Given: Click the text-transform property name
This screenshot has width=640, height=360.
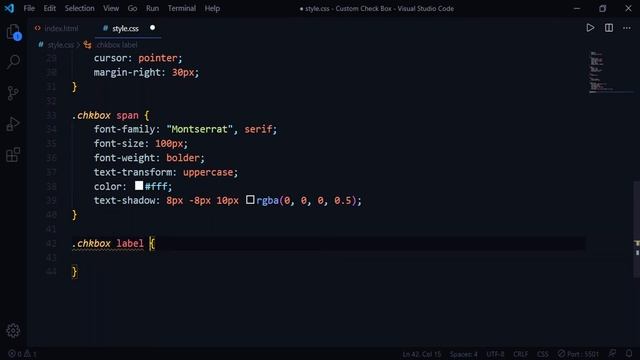Looking at the screenshot, I should 133,172.
